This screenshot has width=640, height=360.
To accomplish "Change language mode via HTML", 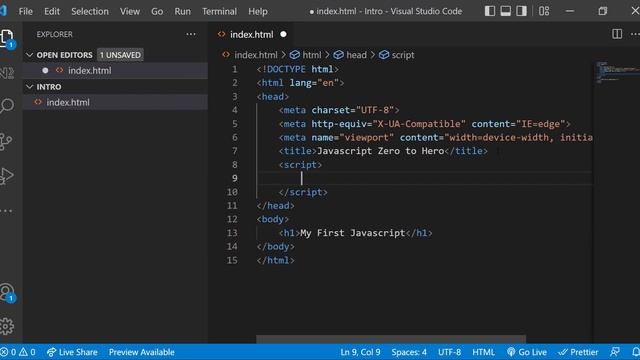I will (483, 352).
